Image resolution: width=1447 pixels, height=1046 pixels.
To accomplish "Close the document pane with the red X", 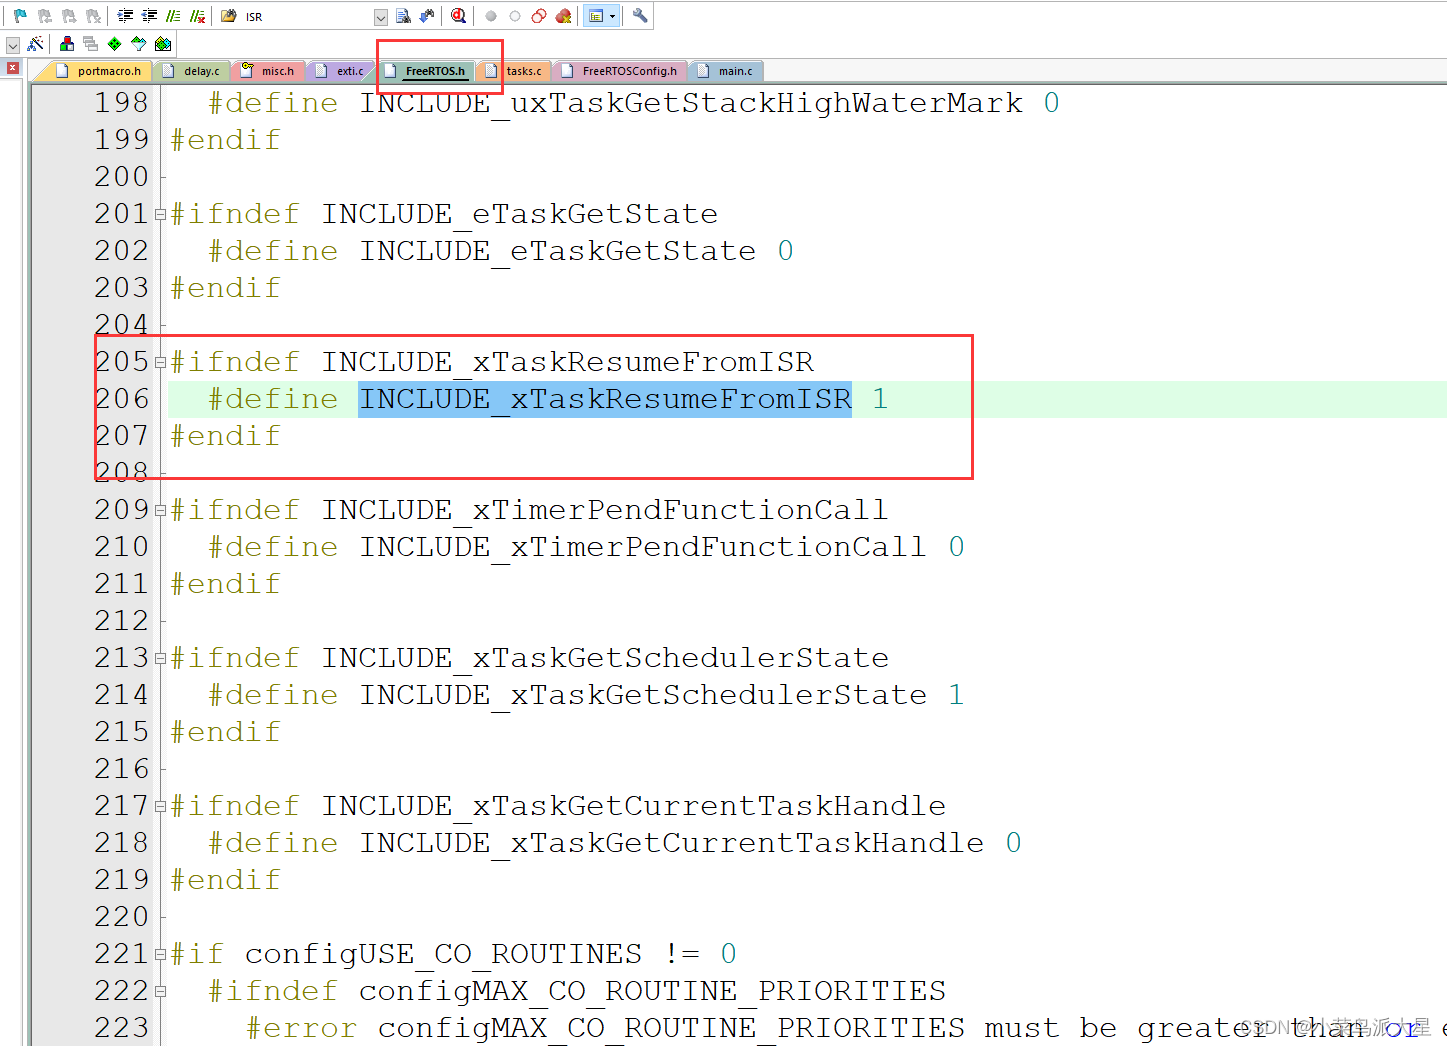I will pos(11,67).
